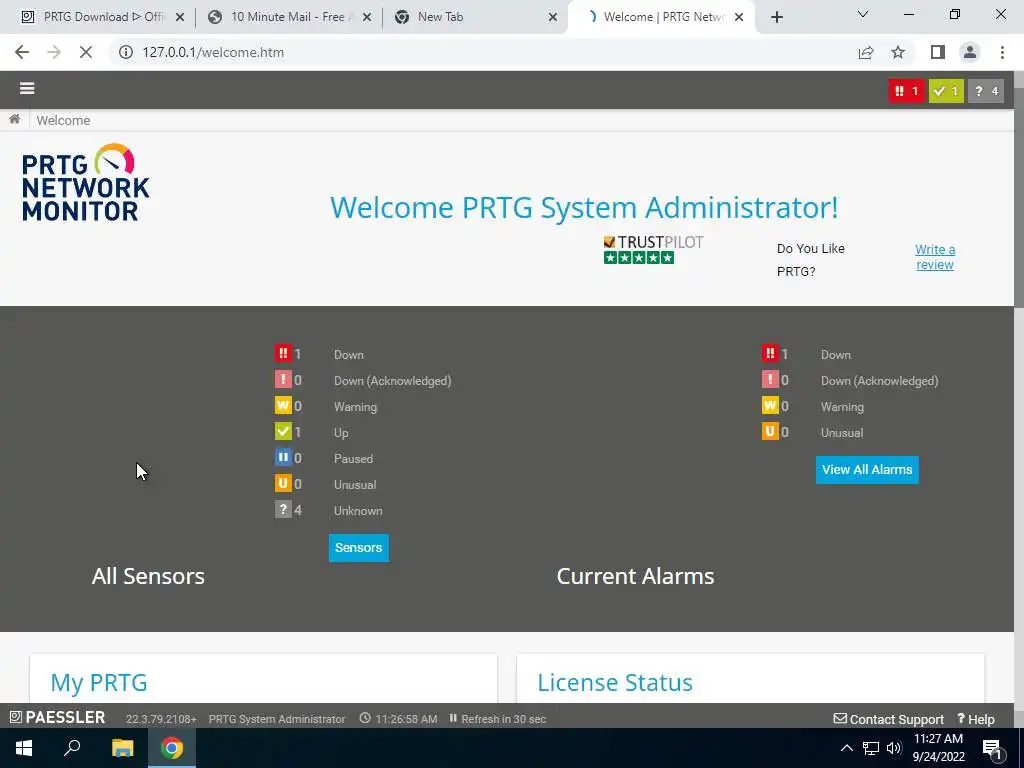Open File Explorer from taskbar
1024x768 pixels.
pyautogui.click(x=122, y=748)
